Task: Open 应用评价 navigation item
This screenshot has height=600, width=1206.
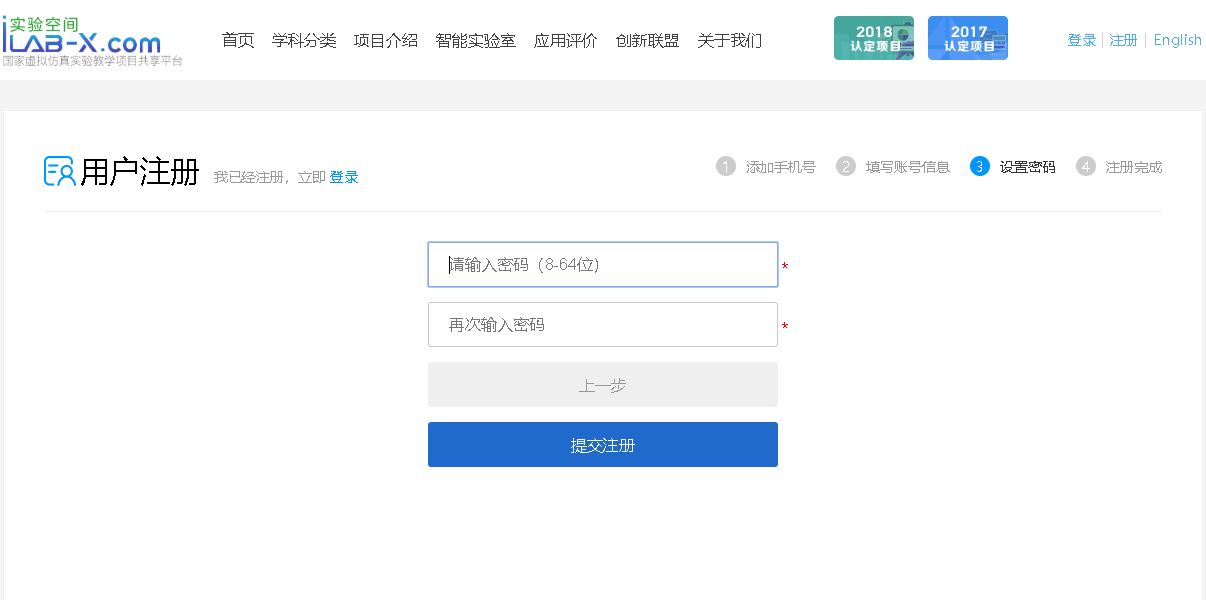Action: coord(566,41)
